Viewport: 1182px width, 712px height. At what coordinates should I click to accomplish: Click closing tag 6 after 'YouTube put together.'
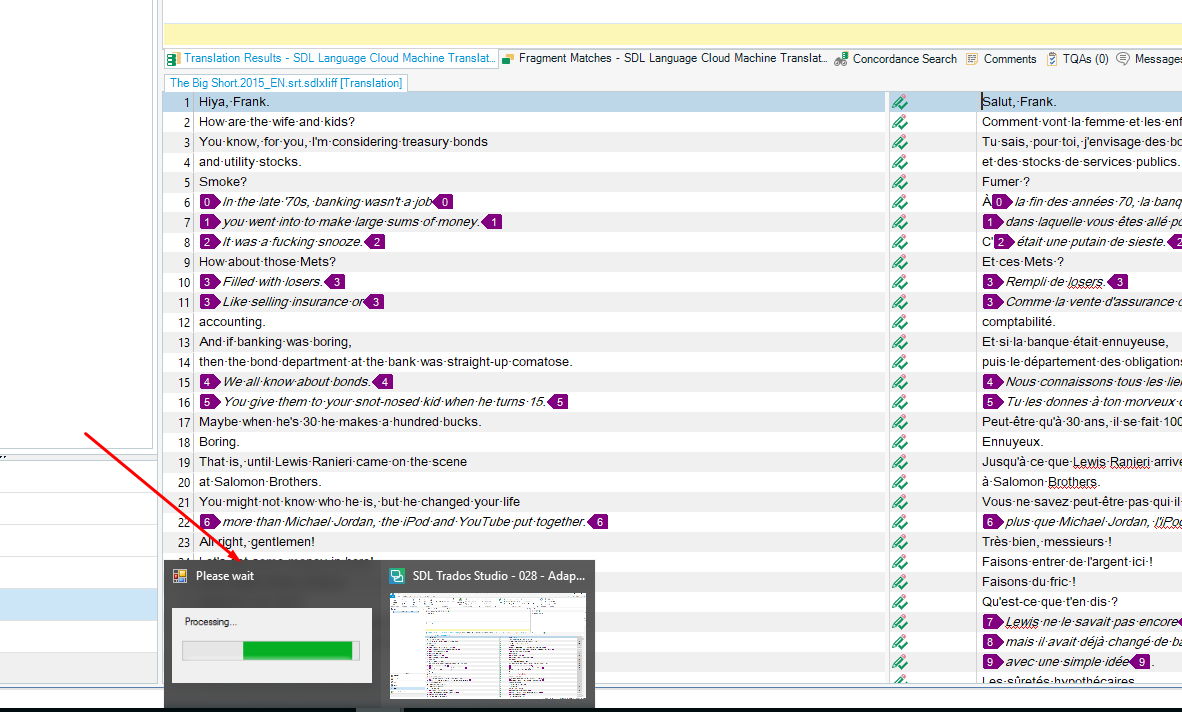(599, 522)
